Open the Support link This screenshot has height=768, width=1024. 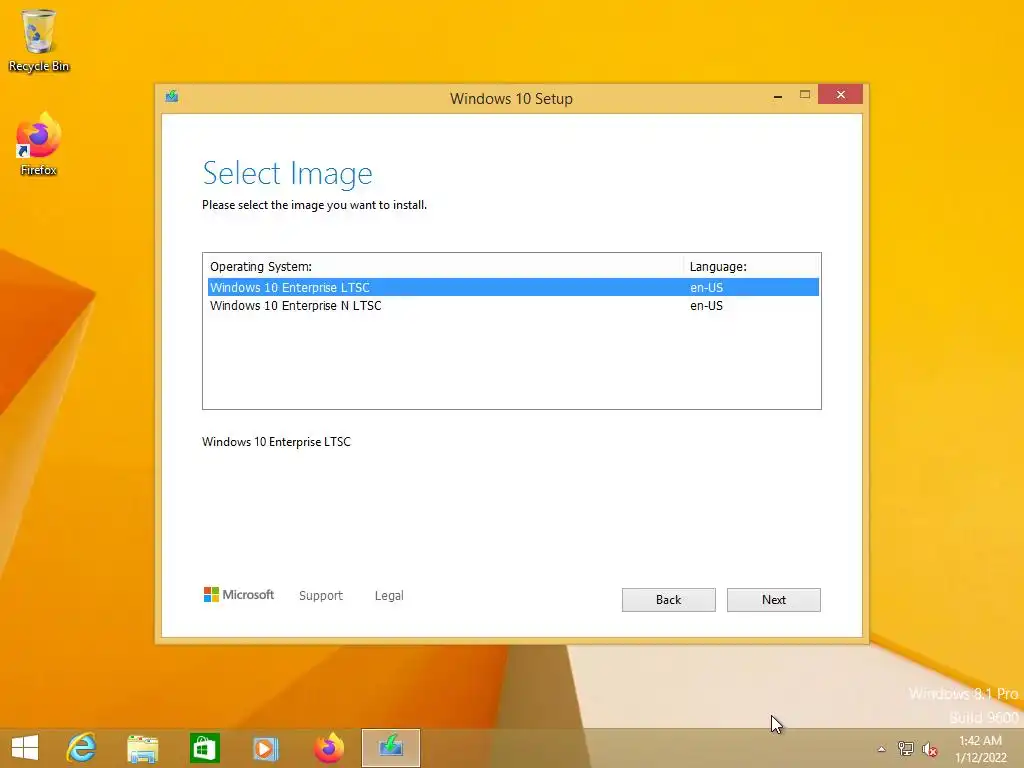click(321, 596)
